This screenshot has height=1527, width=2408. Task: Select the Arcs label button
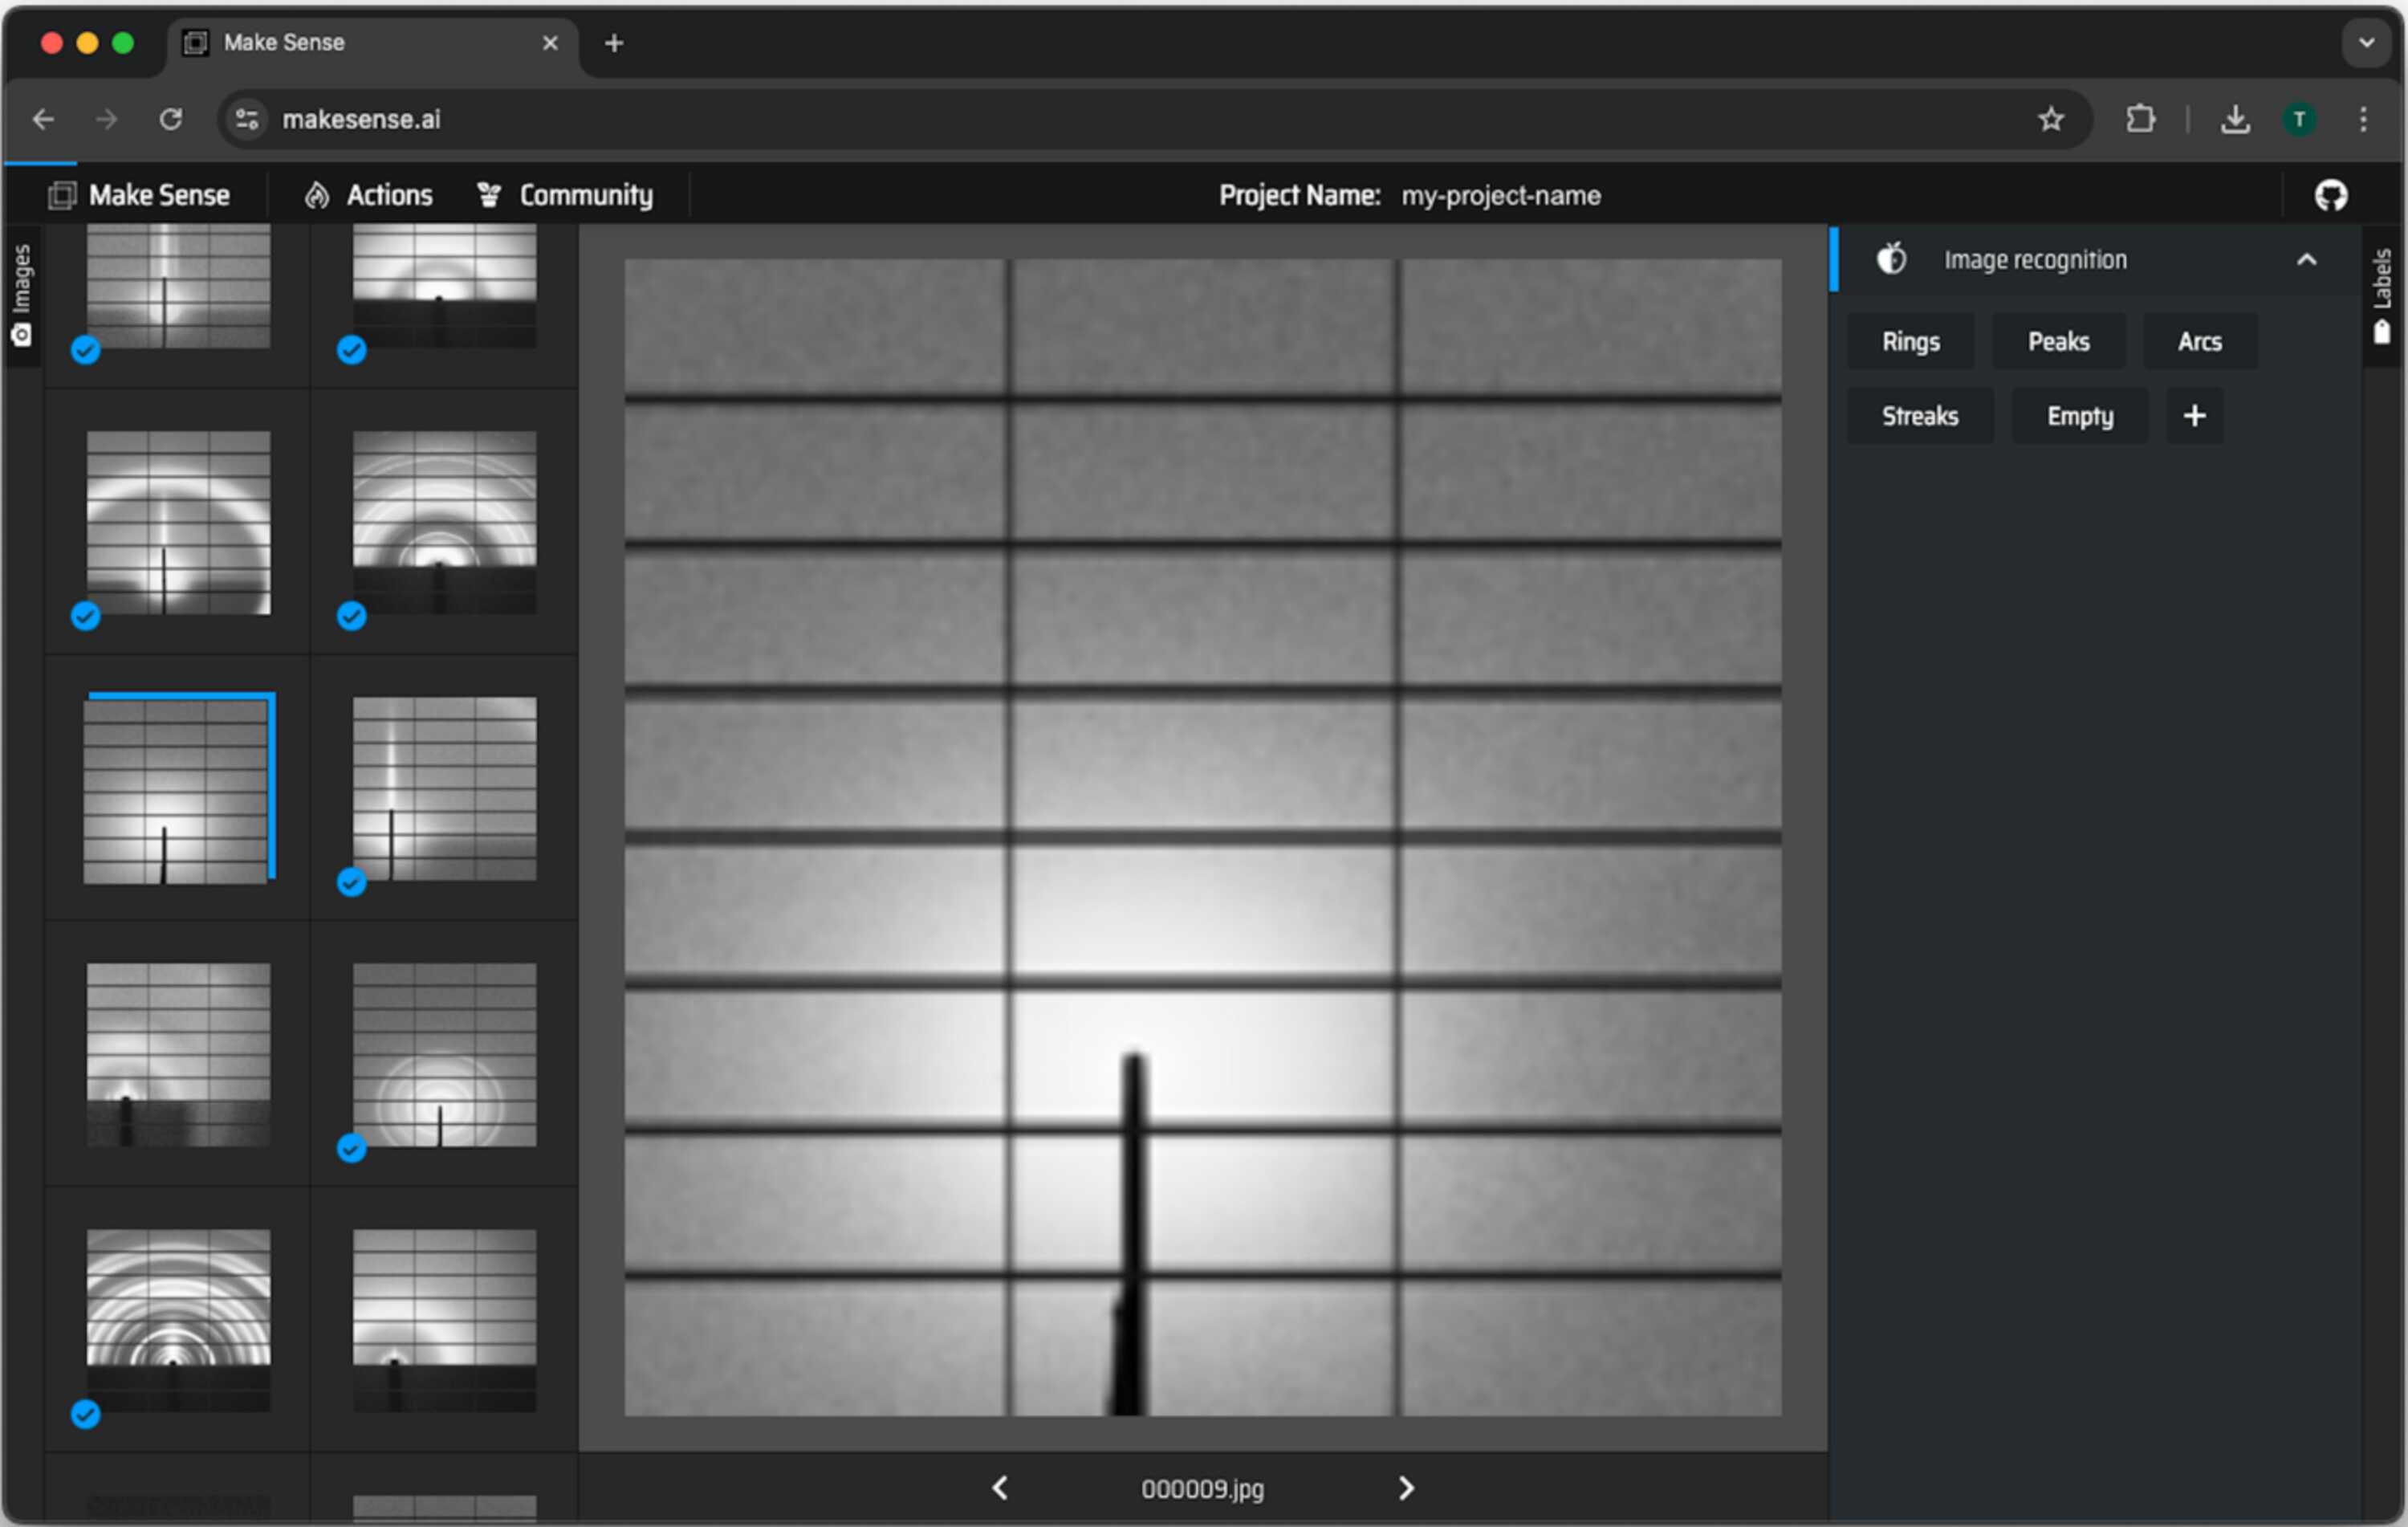pos(2200,342)
